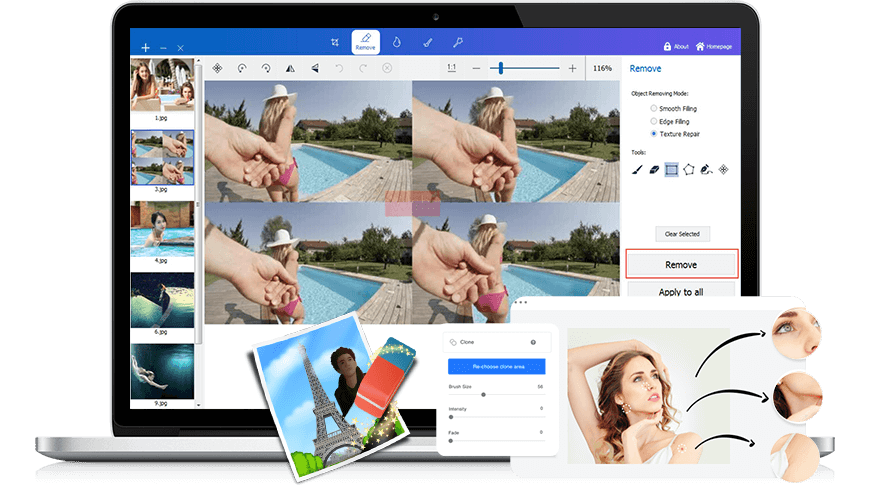Open thumbnail 1.jpg
The height and width of the screenshot is (485, 870).
coord(163,85)
